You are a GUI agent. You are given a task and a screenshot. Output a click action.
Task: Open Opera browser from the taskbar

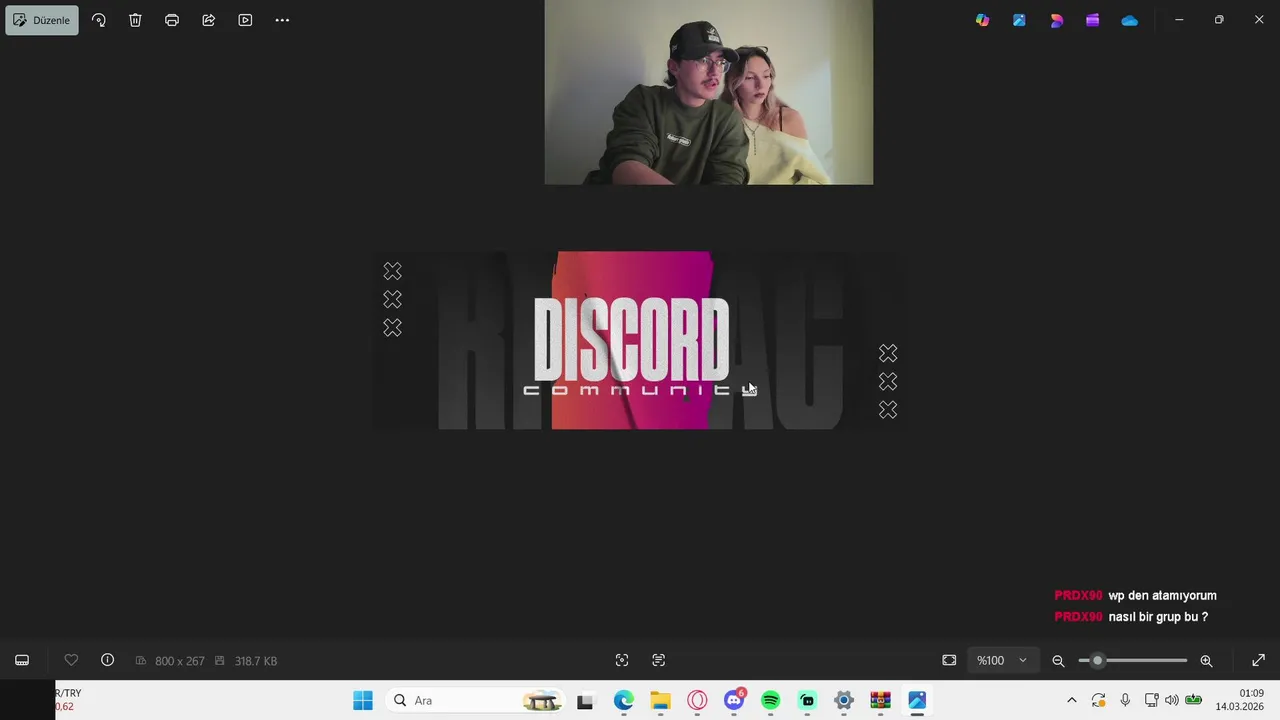(697, 700)
